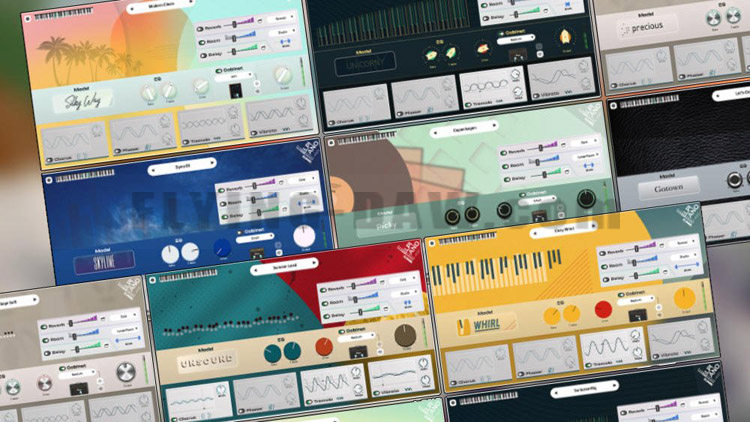The height and width of the screenshot is (422, 750).
Task: Click next preset arrow in green vinyl panel
Action: 493,125
